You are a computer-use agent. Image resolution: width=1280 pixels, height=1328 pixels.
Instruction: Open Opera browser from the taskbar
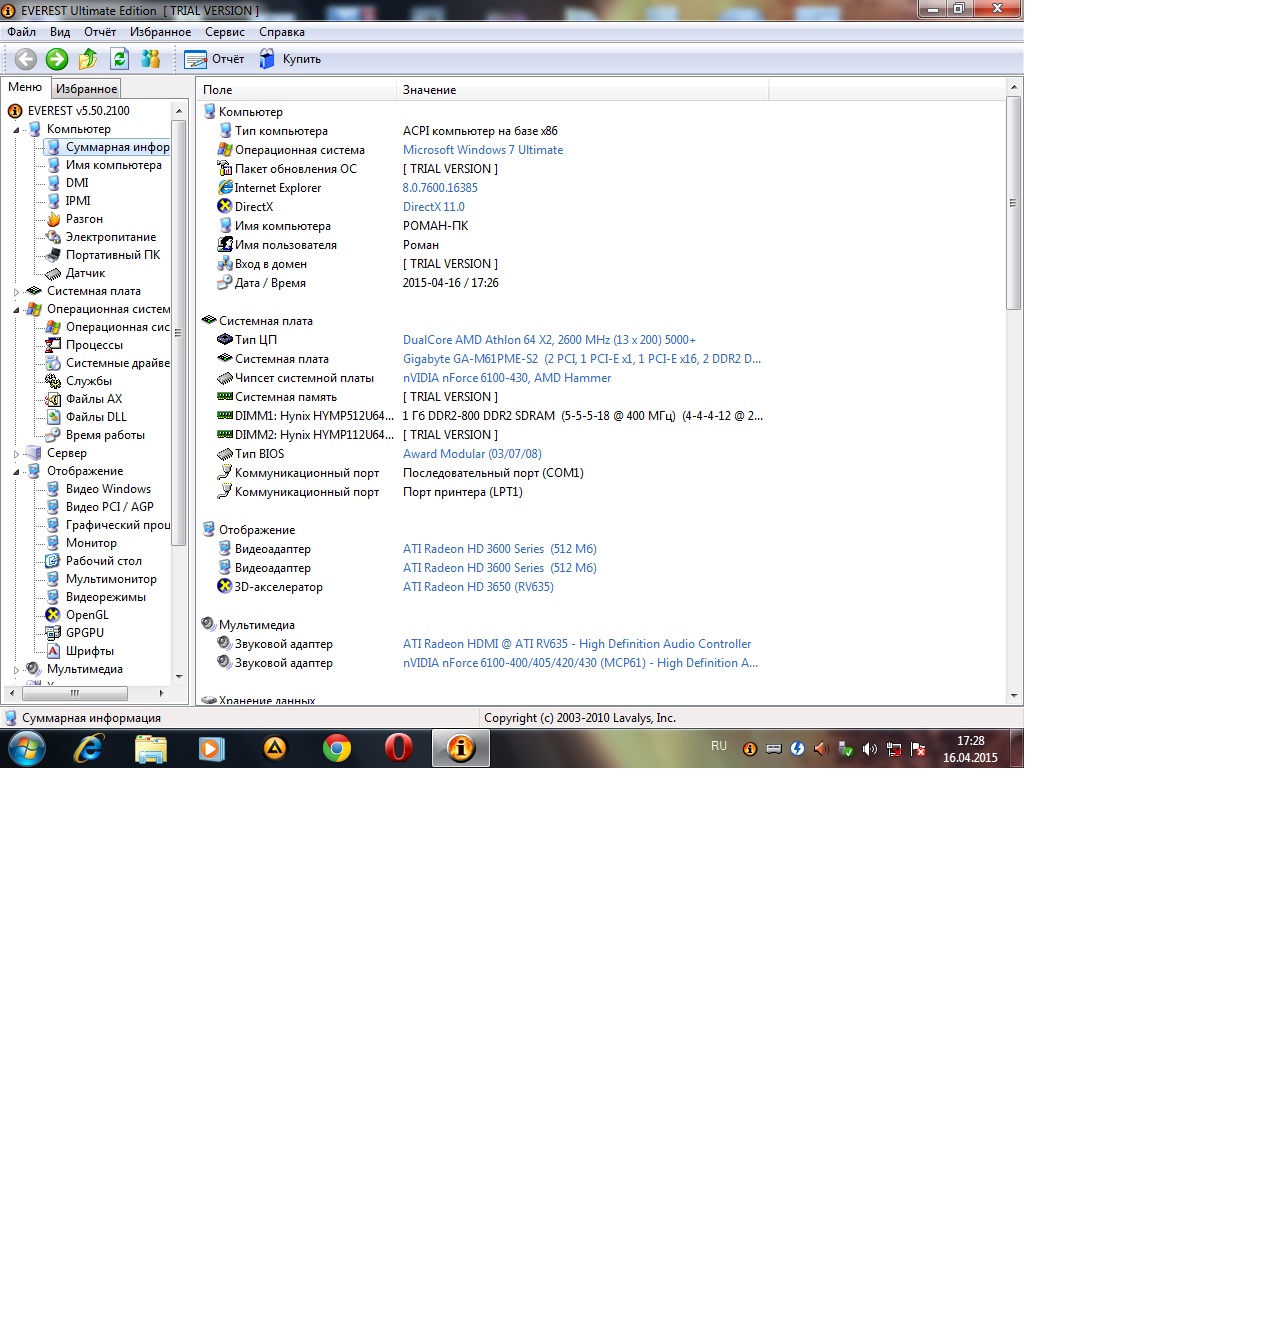[398, 748]
